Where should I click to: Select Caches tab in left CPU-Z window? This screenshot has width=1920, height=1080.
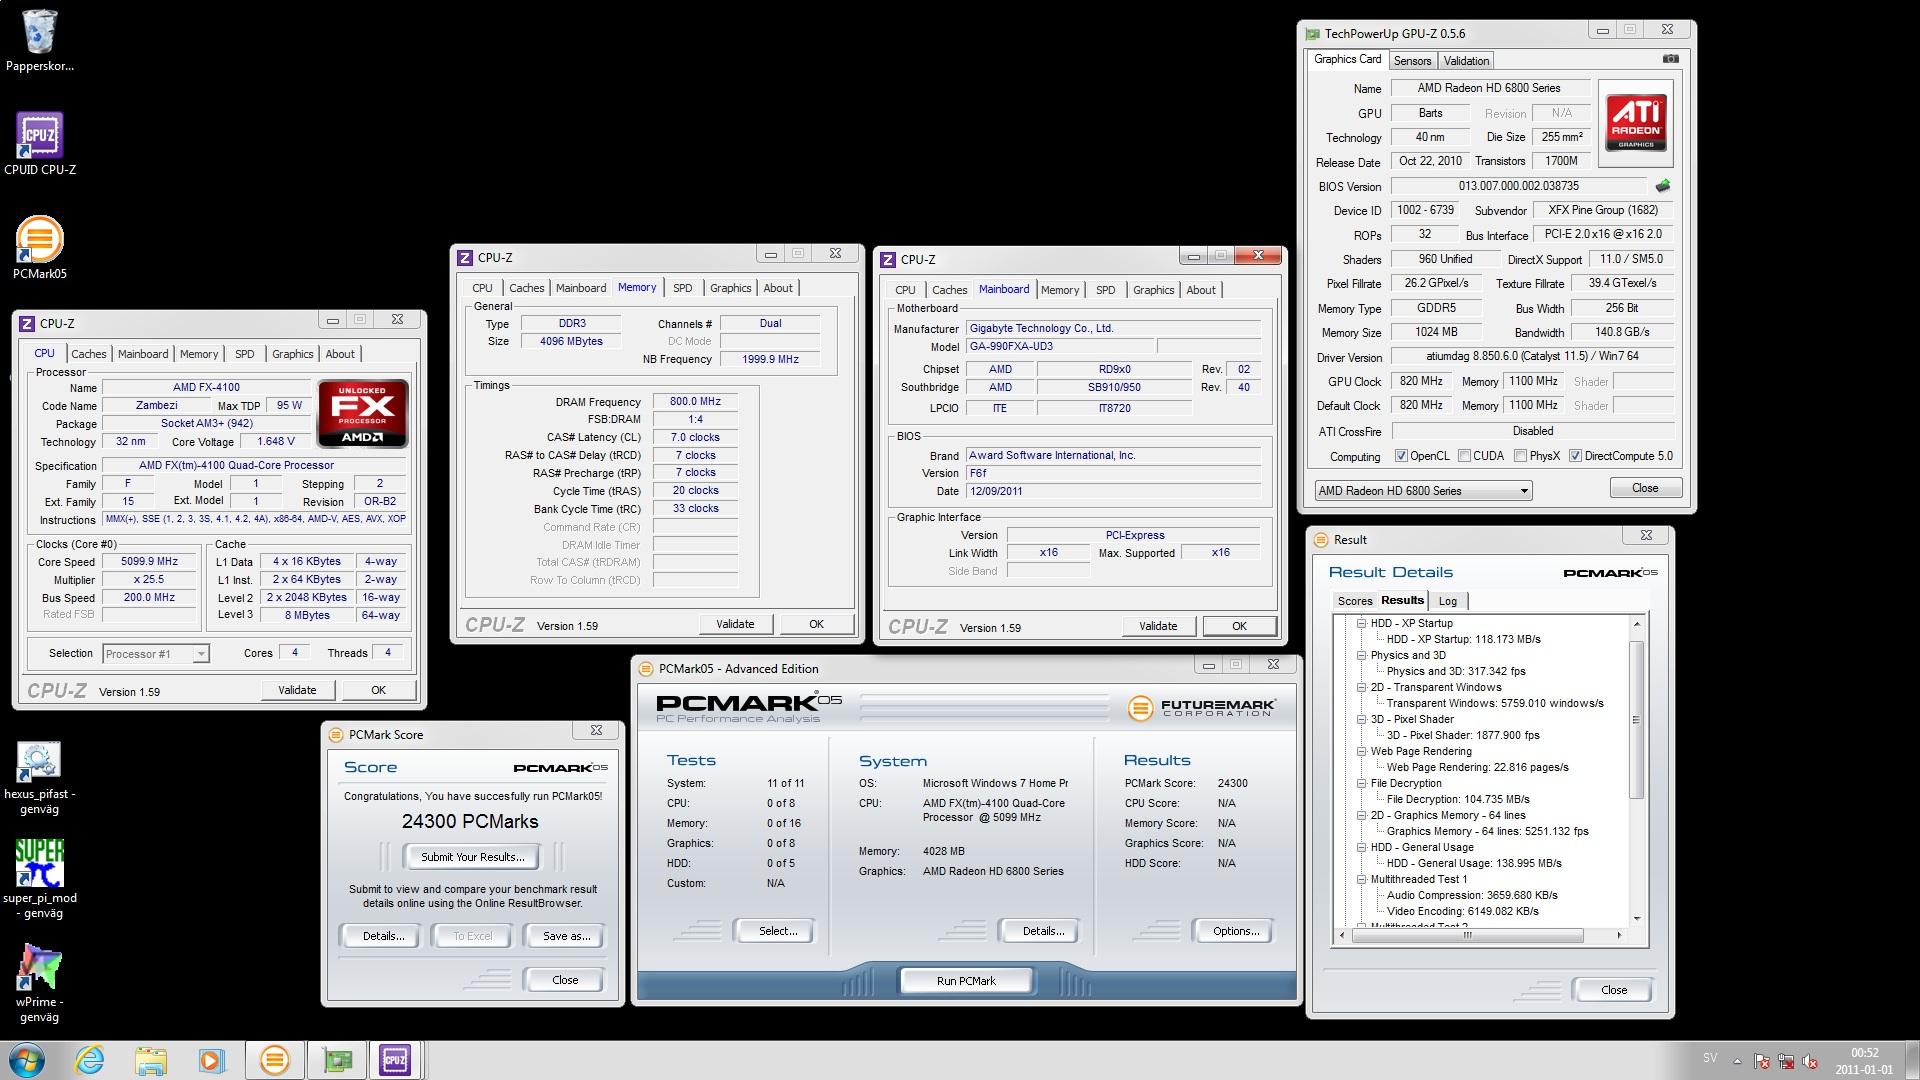(88, 354)
